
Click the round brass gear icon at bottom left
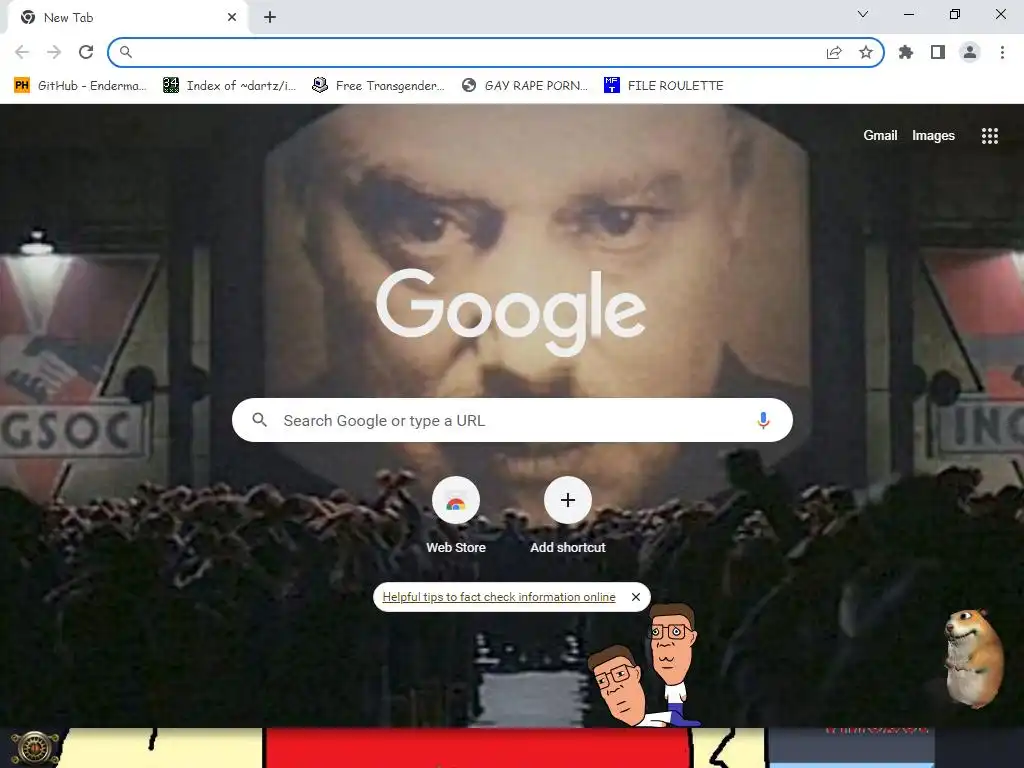[35, 749]
